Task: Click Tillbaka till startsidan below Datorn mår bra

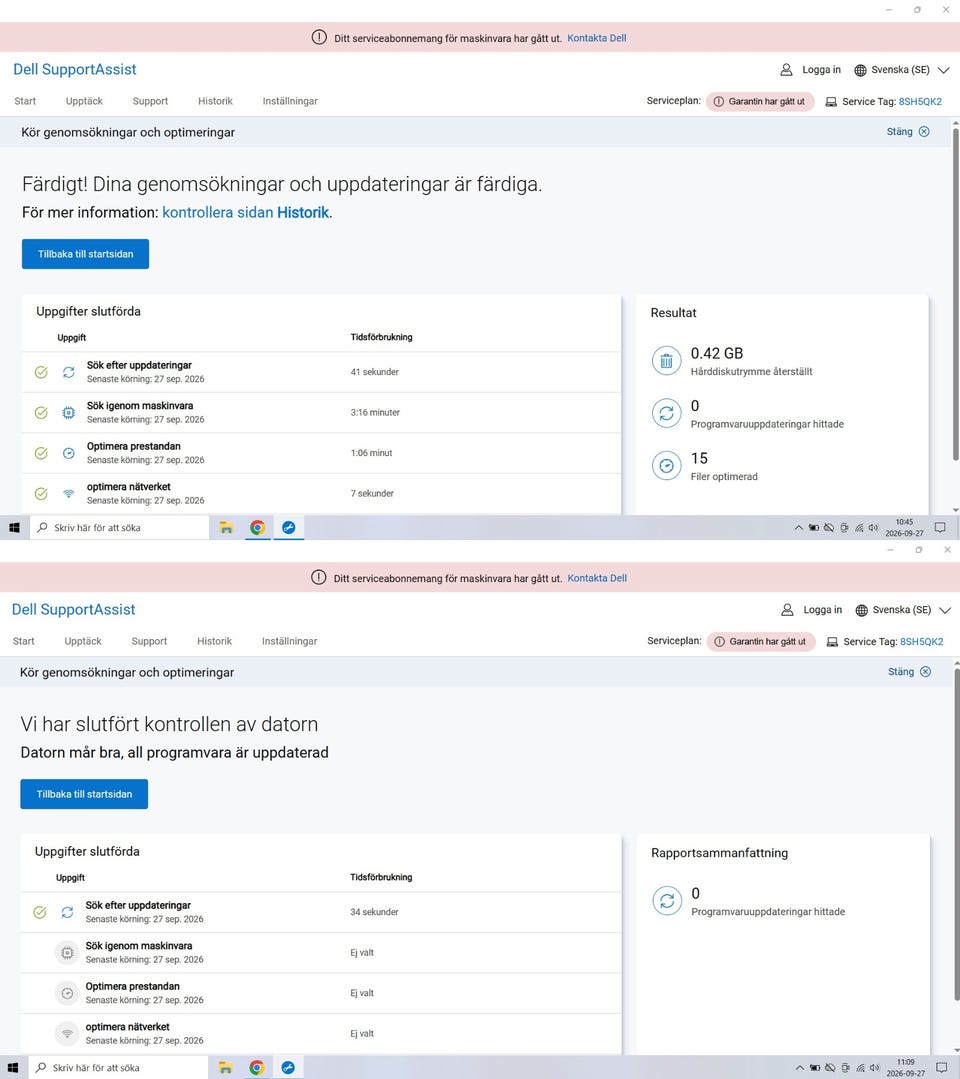Action: pyautogui.click(x=84, y=794)
